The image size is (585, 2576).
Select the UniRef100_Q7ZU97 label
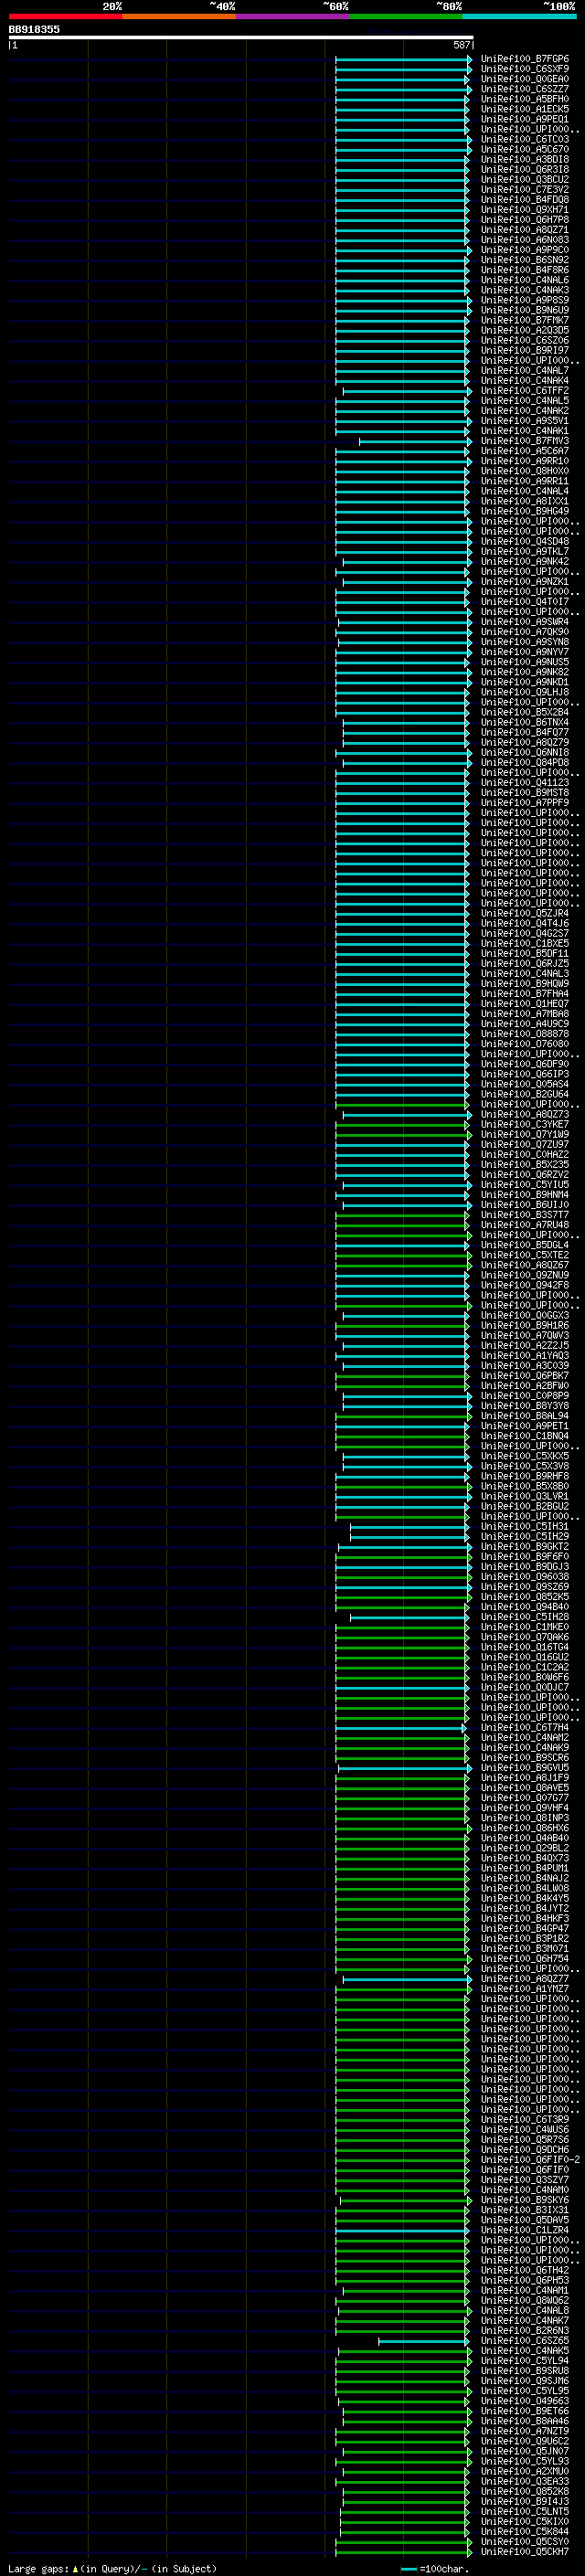(524, 1144)
